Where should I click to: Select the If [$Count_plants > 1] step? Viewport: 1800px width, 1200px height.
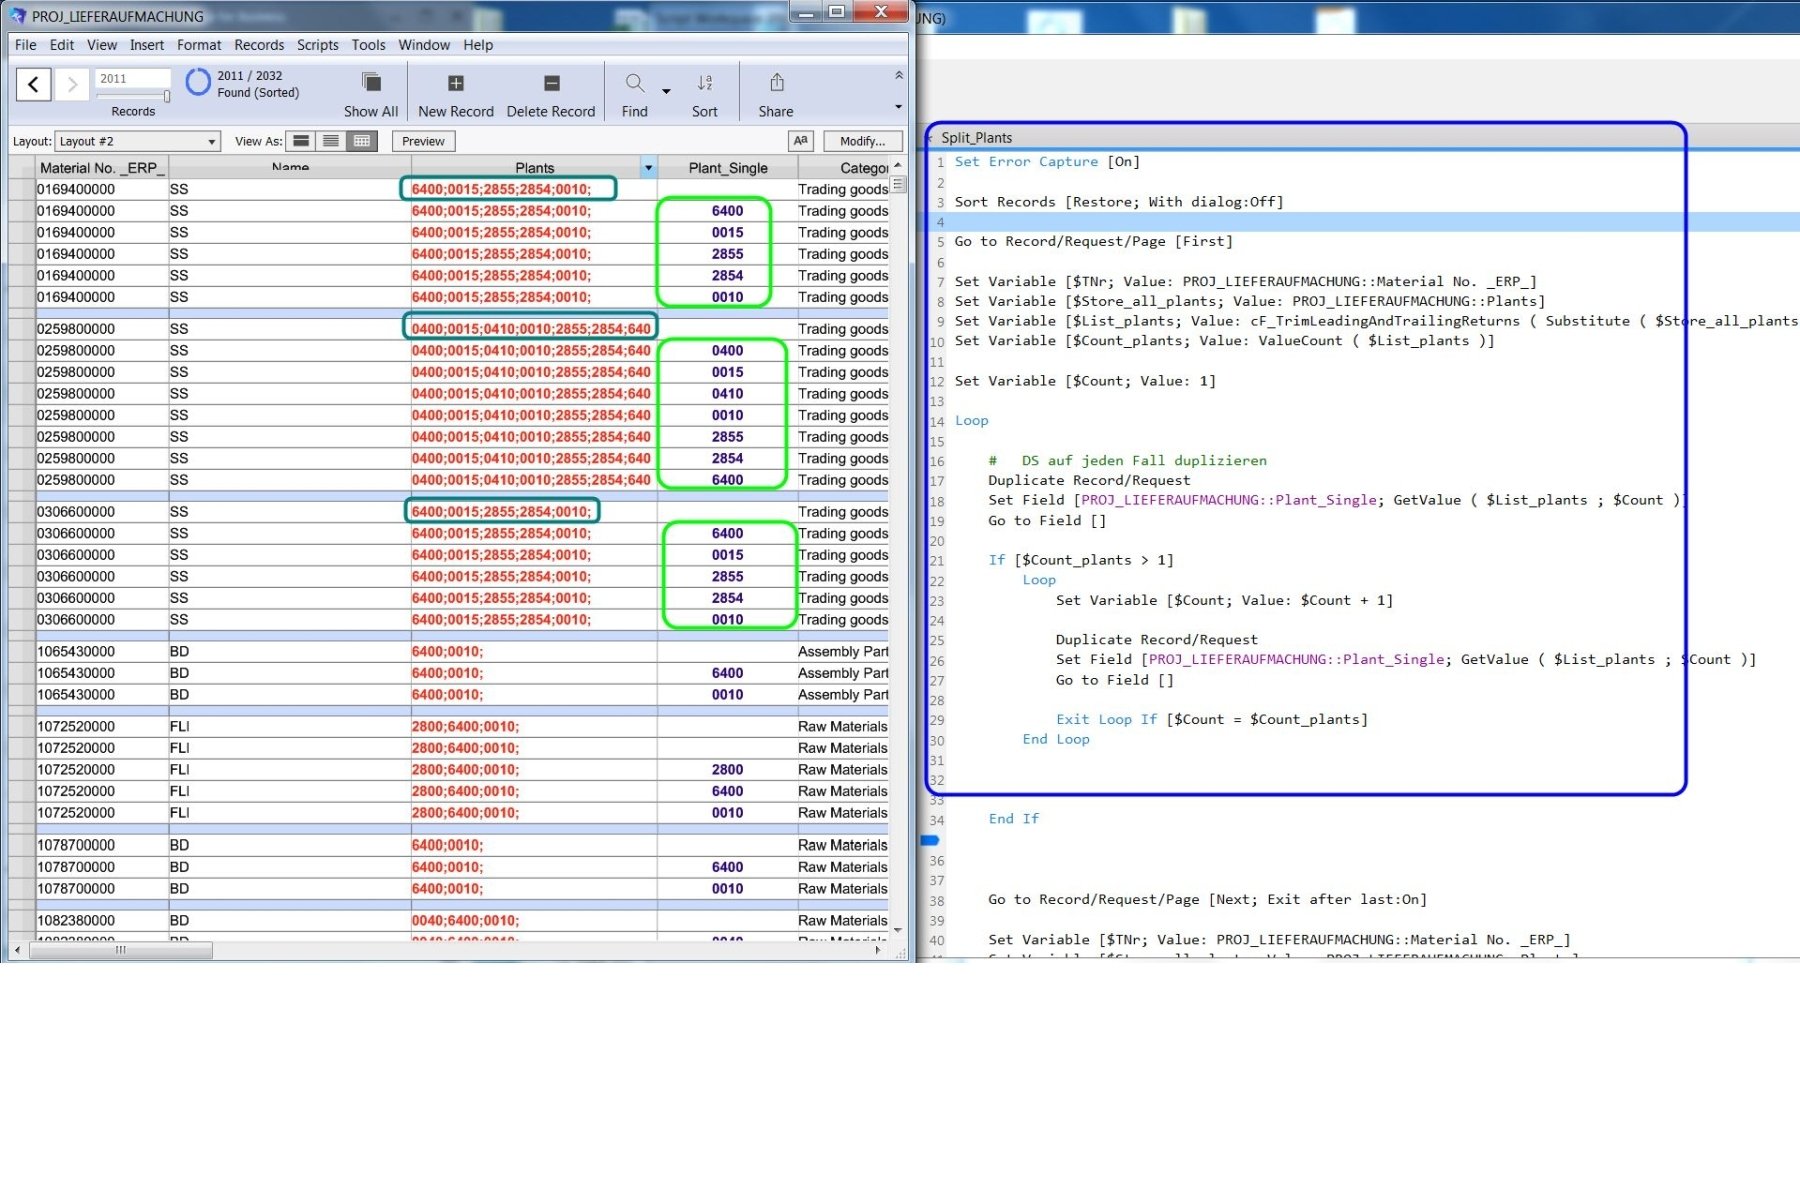[1081, 560]
